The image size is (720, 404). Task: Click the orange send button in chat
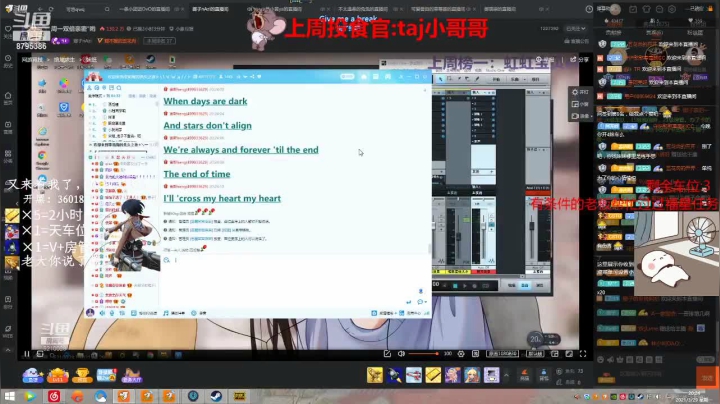point(707,378)
